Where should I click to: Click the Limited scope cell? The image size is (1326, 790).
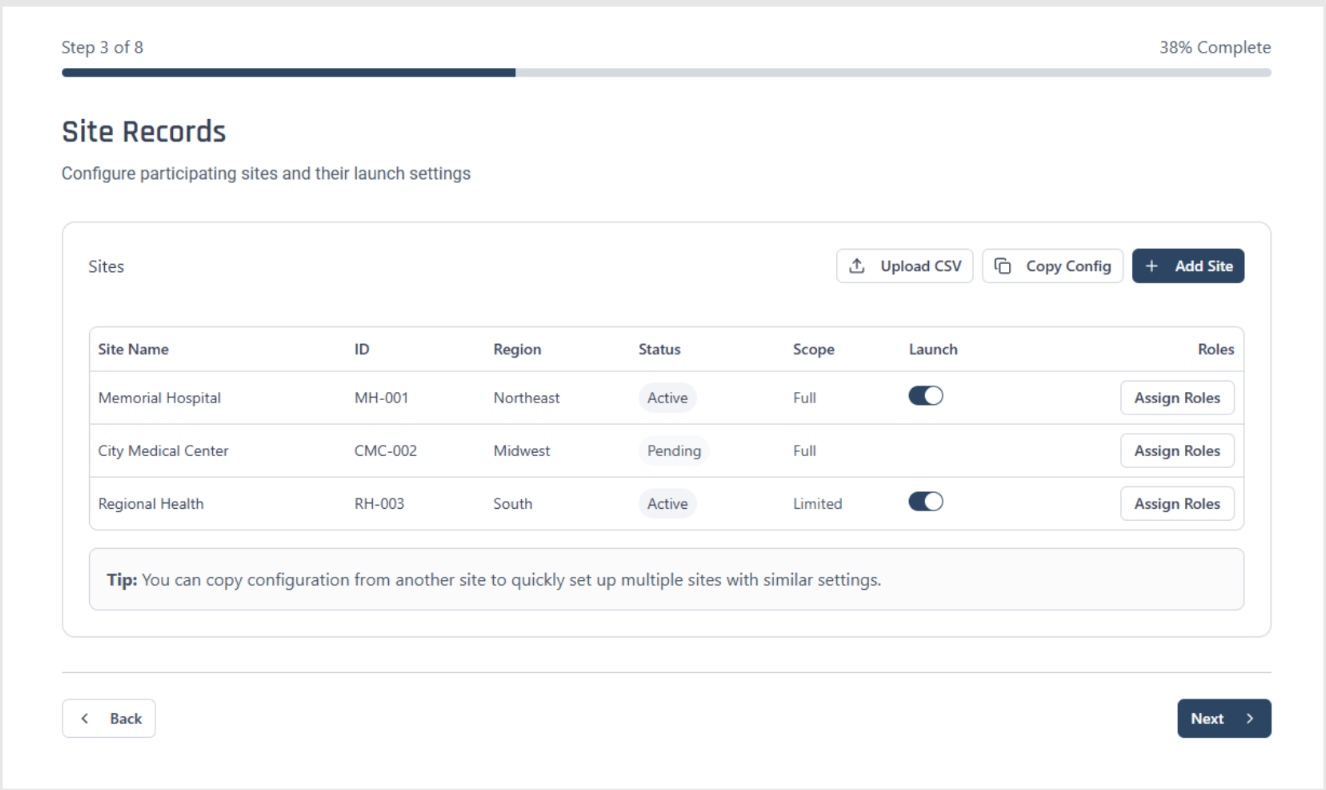817,504
